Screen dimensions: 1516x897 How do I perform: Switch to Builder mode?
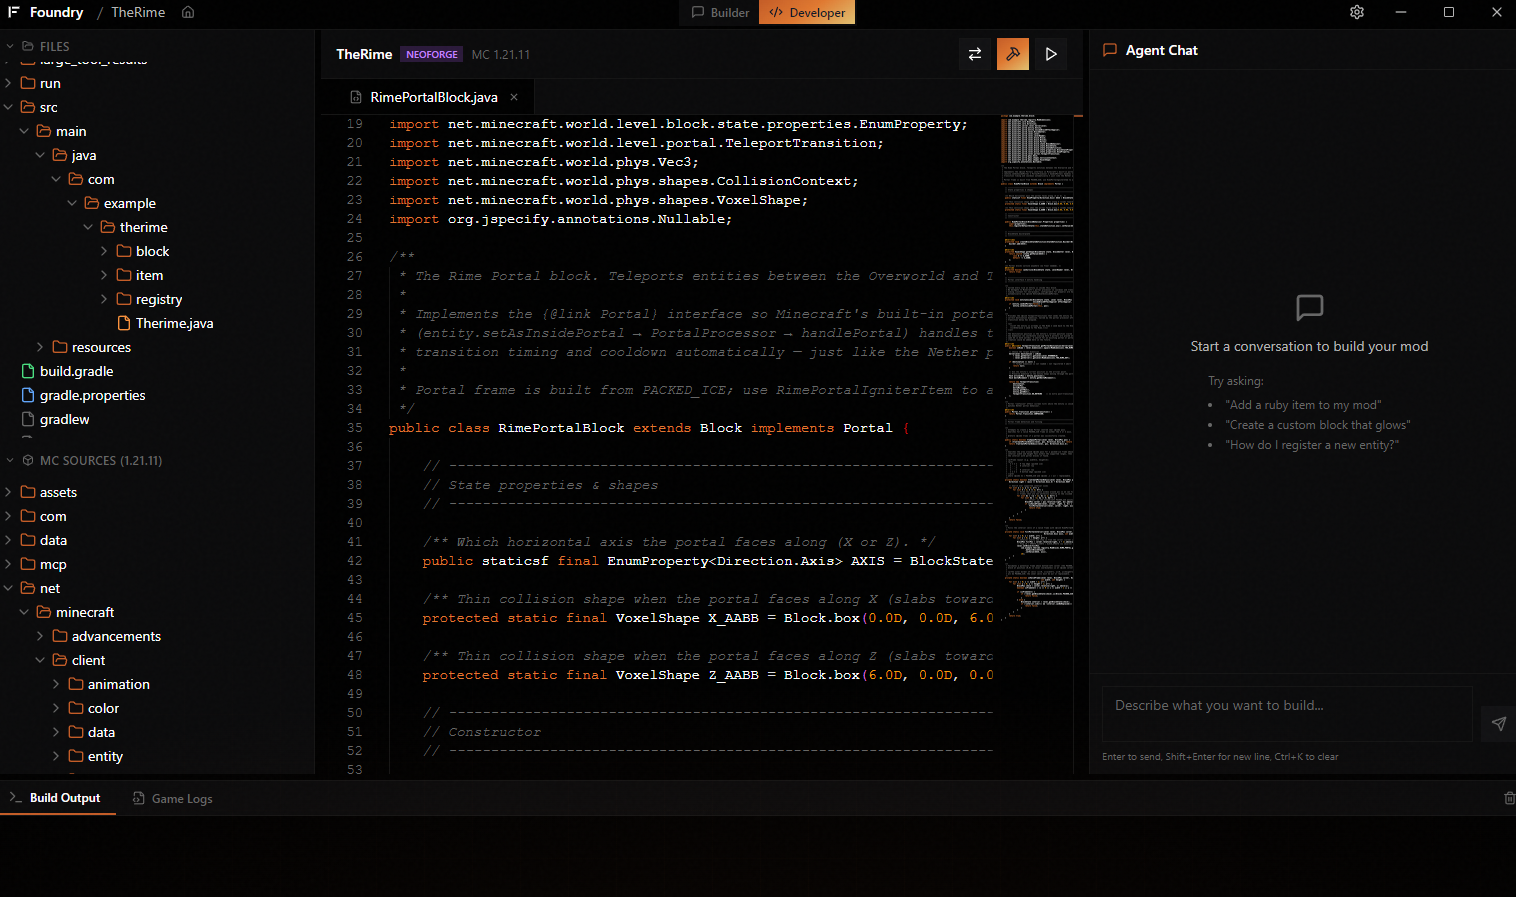[x=719, y=12]
